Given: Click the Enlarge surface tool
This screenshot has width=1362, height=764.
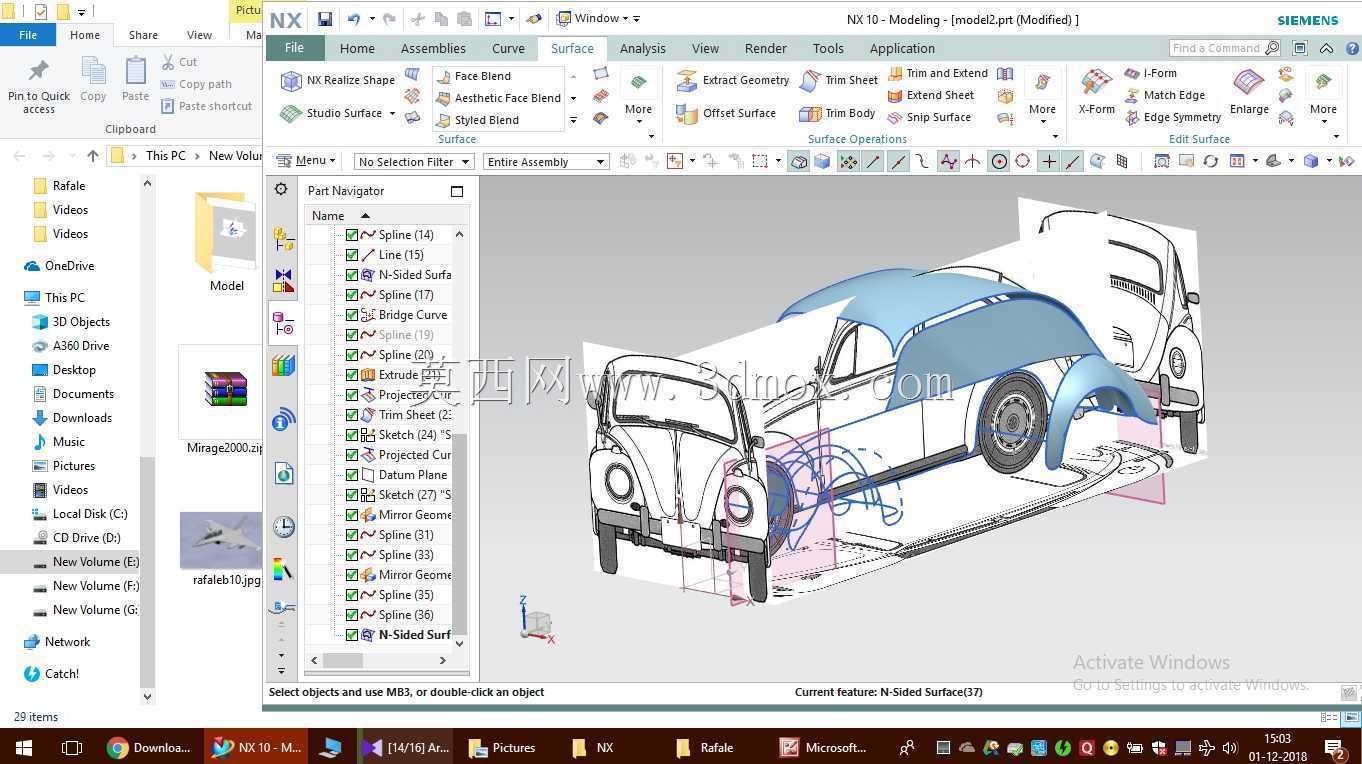Looking at the screenshot, I should click(1249, 92).
